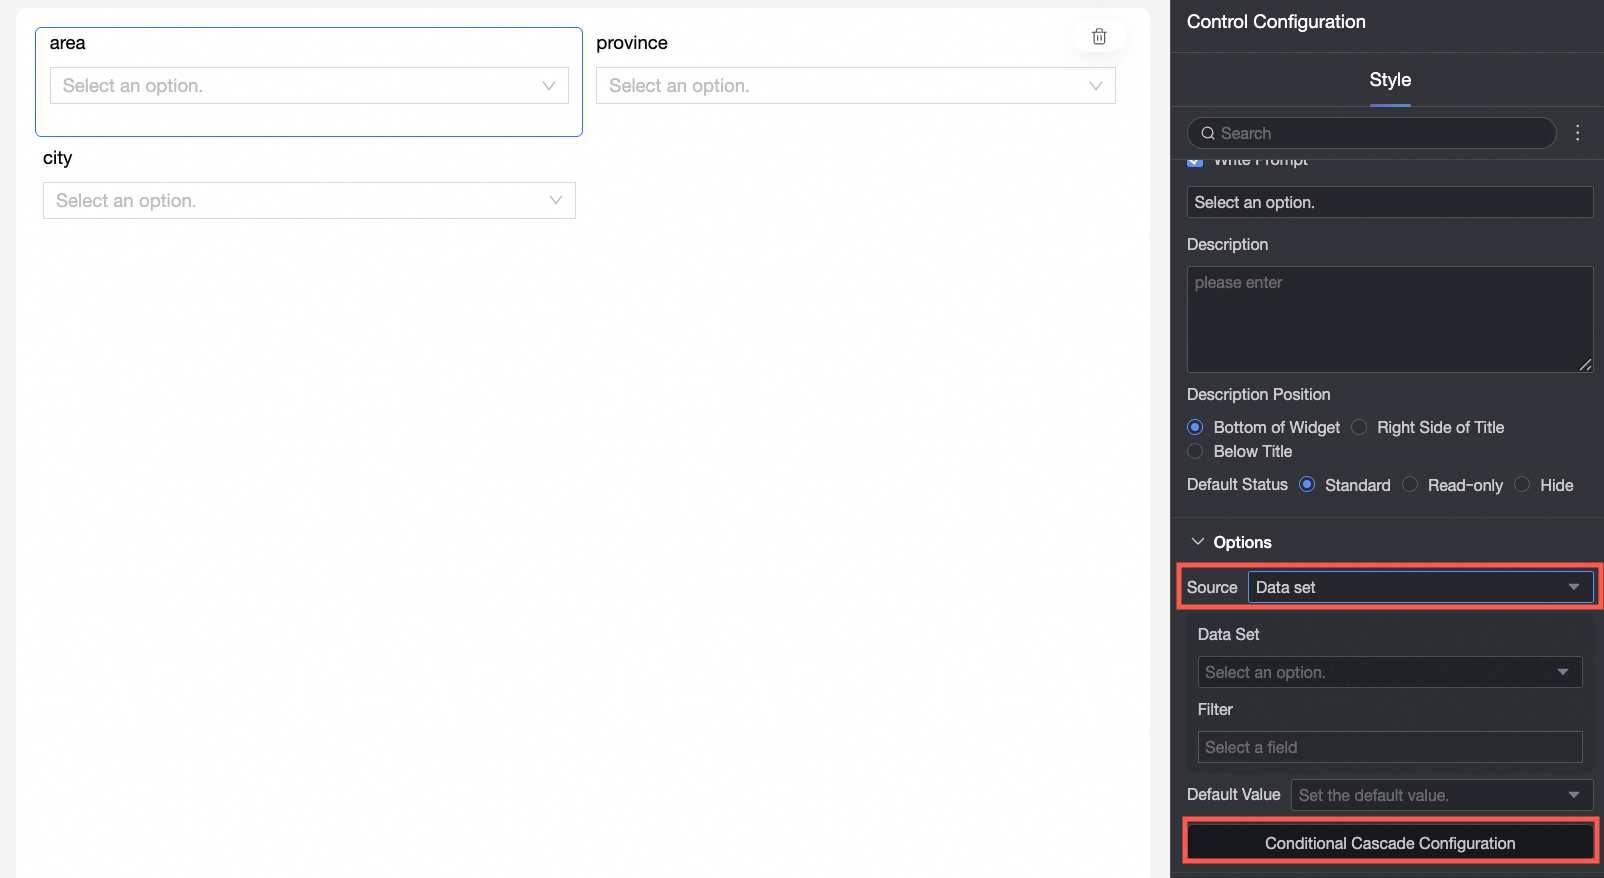Click the city widget label
Image resolution: width=1604 pixels, height=878 pixels.
[x=57, y=158]
